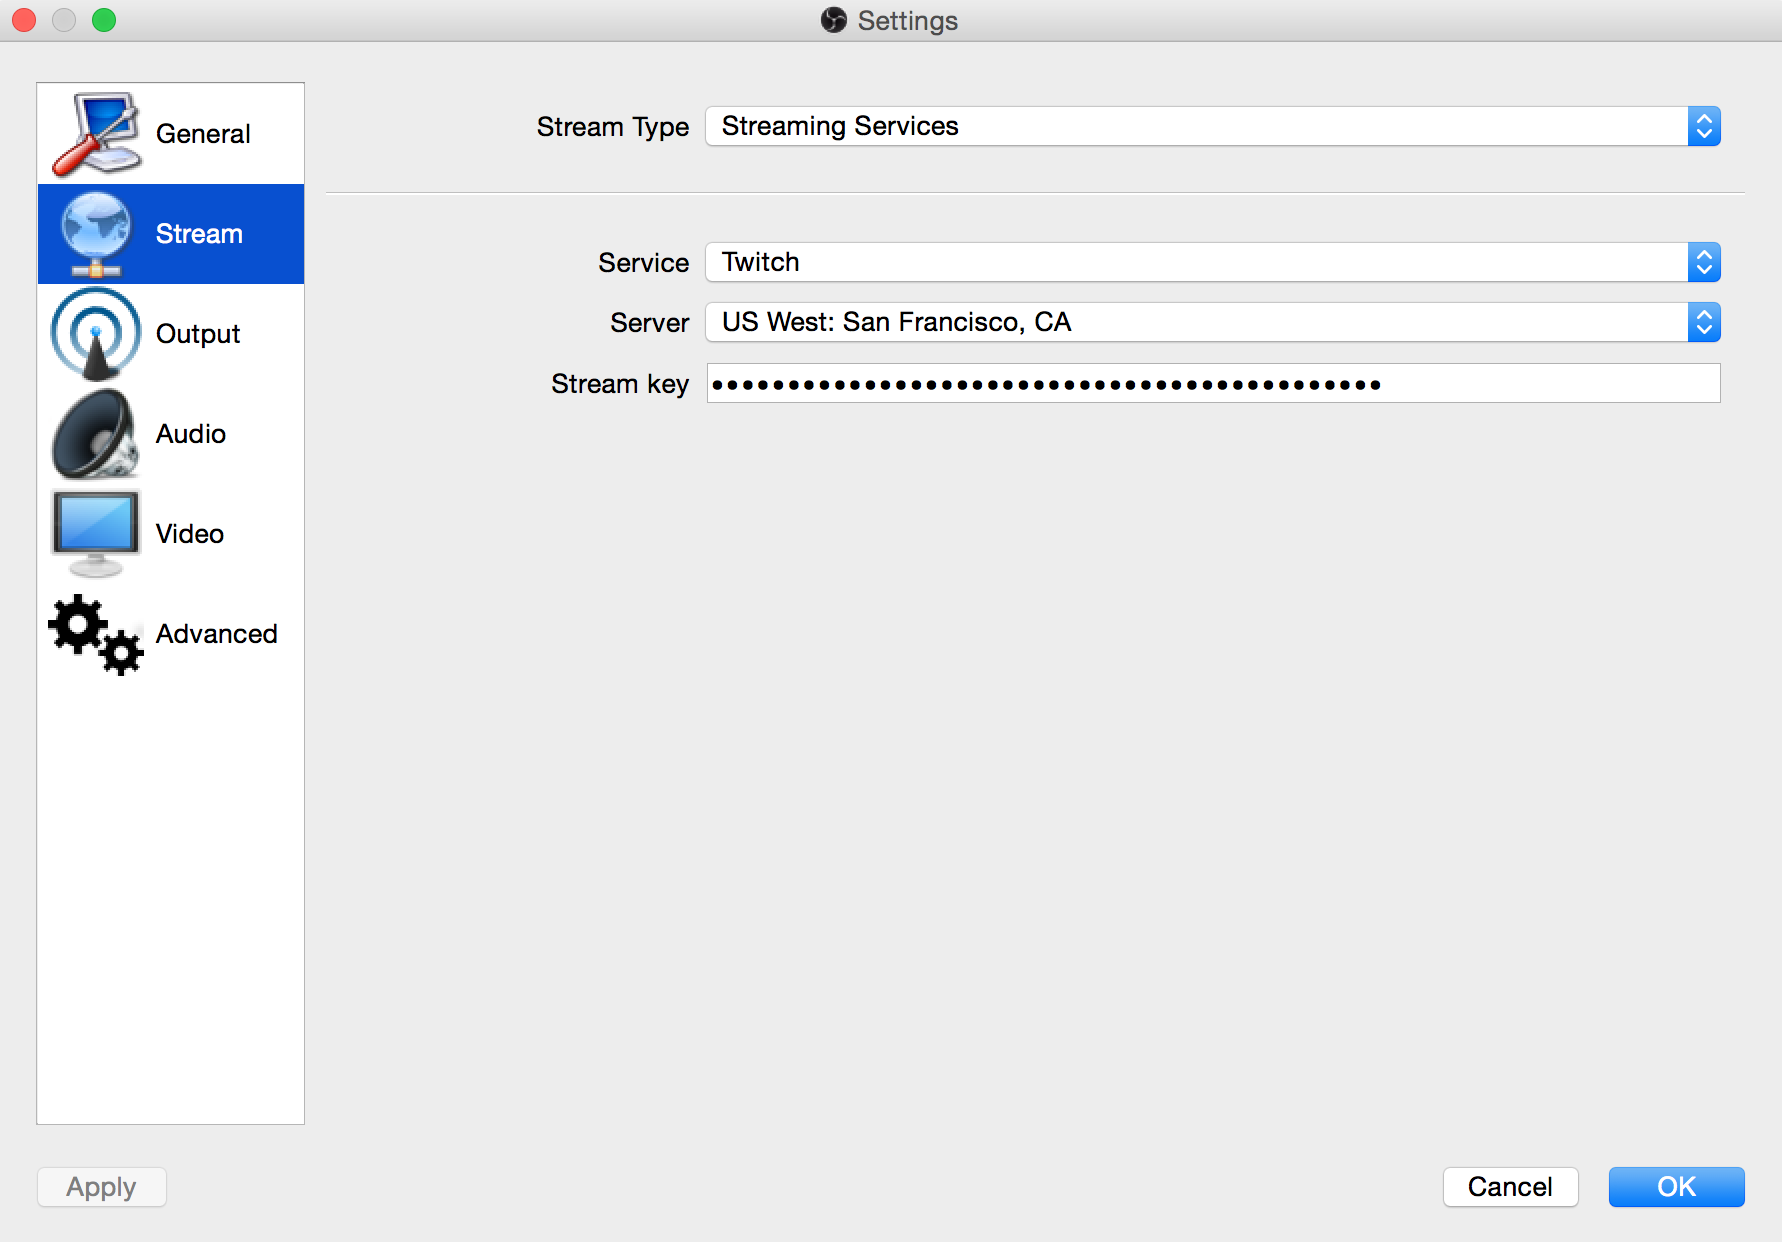Click the red close window button

coord(24,20)
